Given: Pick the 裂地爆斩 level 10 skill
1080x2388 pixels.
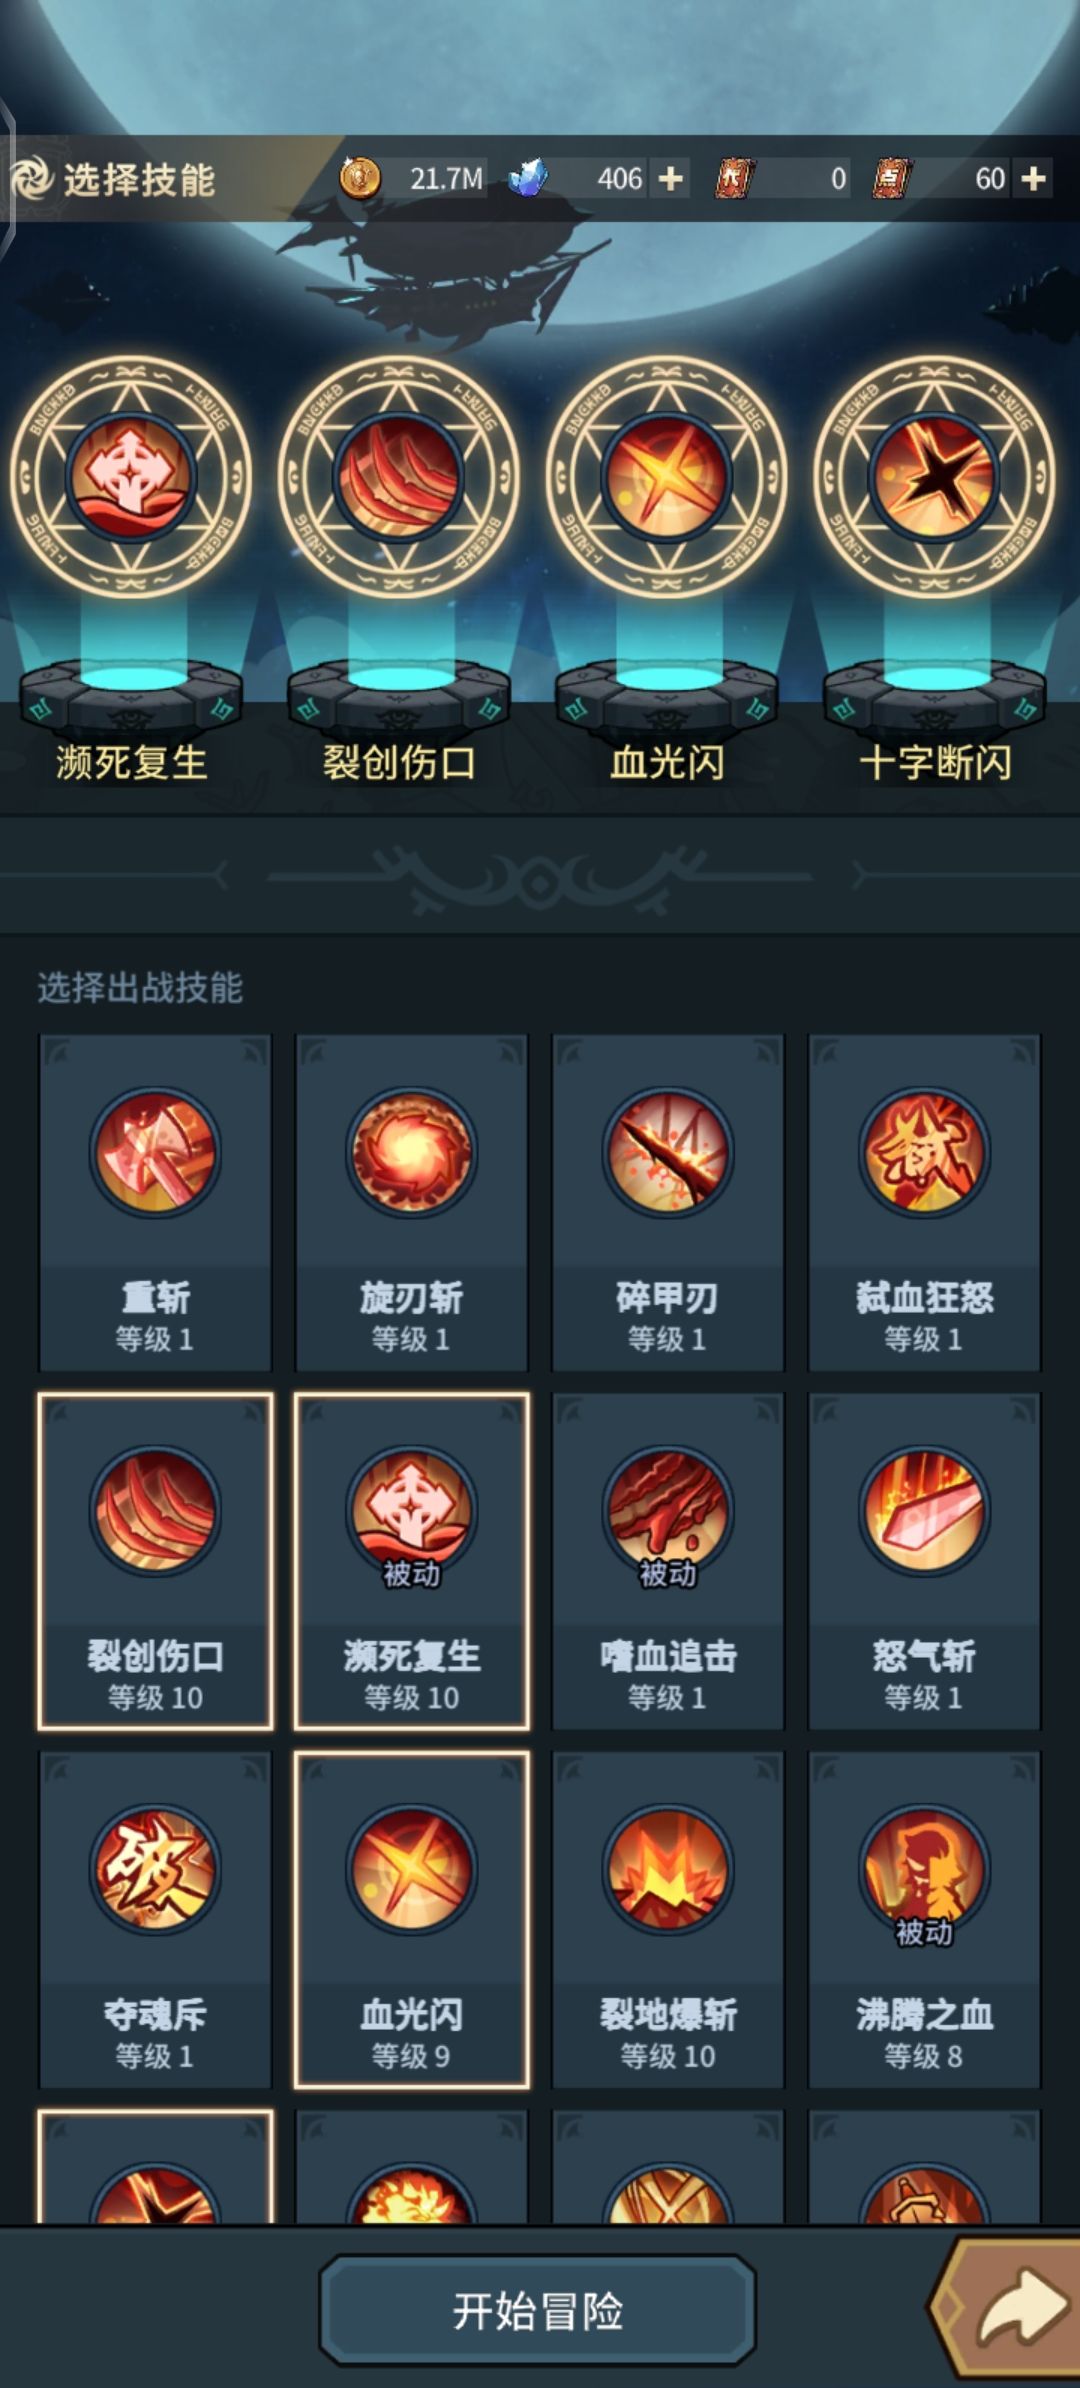Looking at the screenshot, I should point(667,1920).
